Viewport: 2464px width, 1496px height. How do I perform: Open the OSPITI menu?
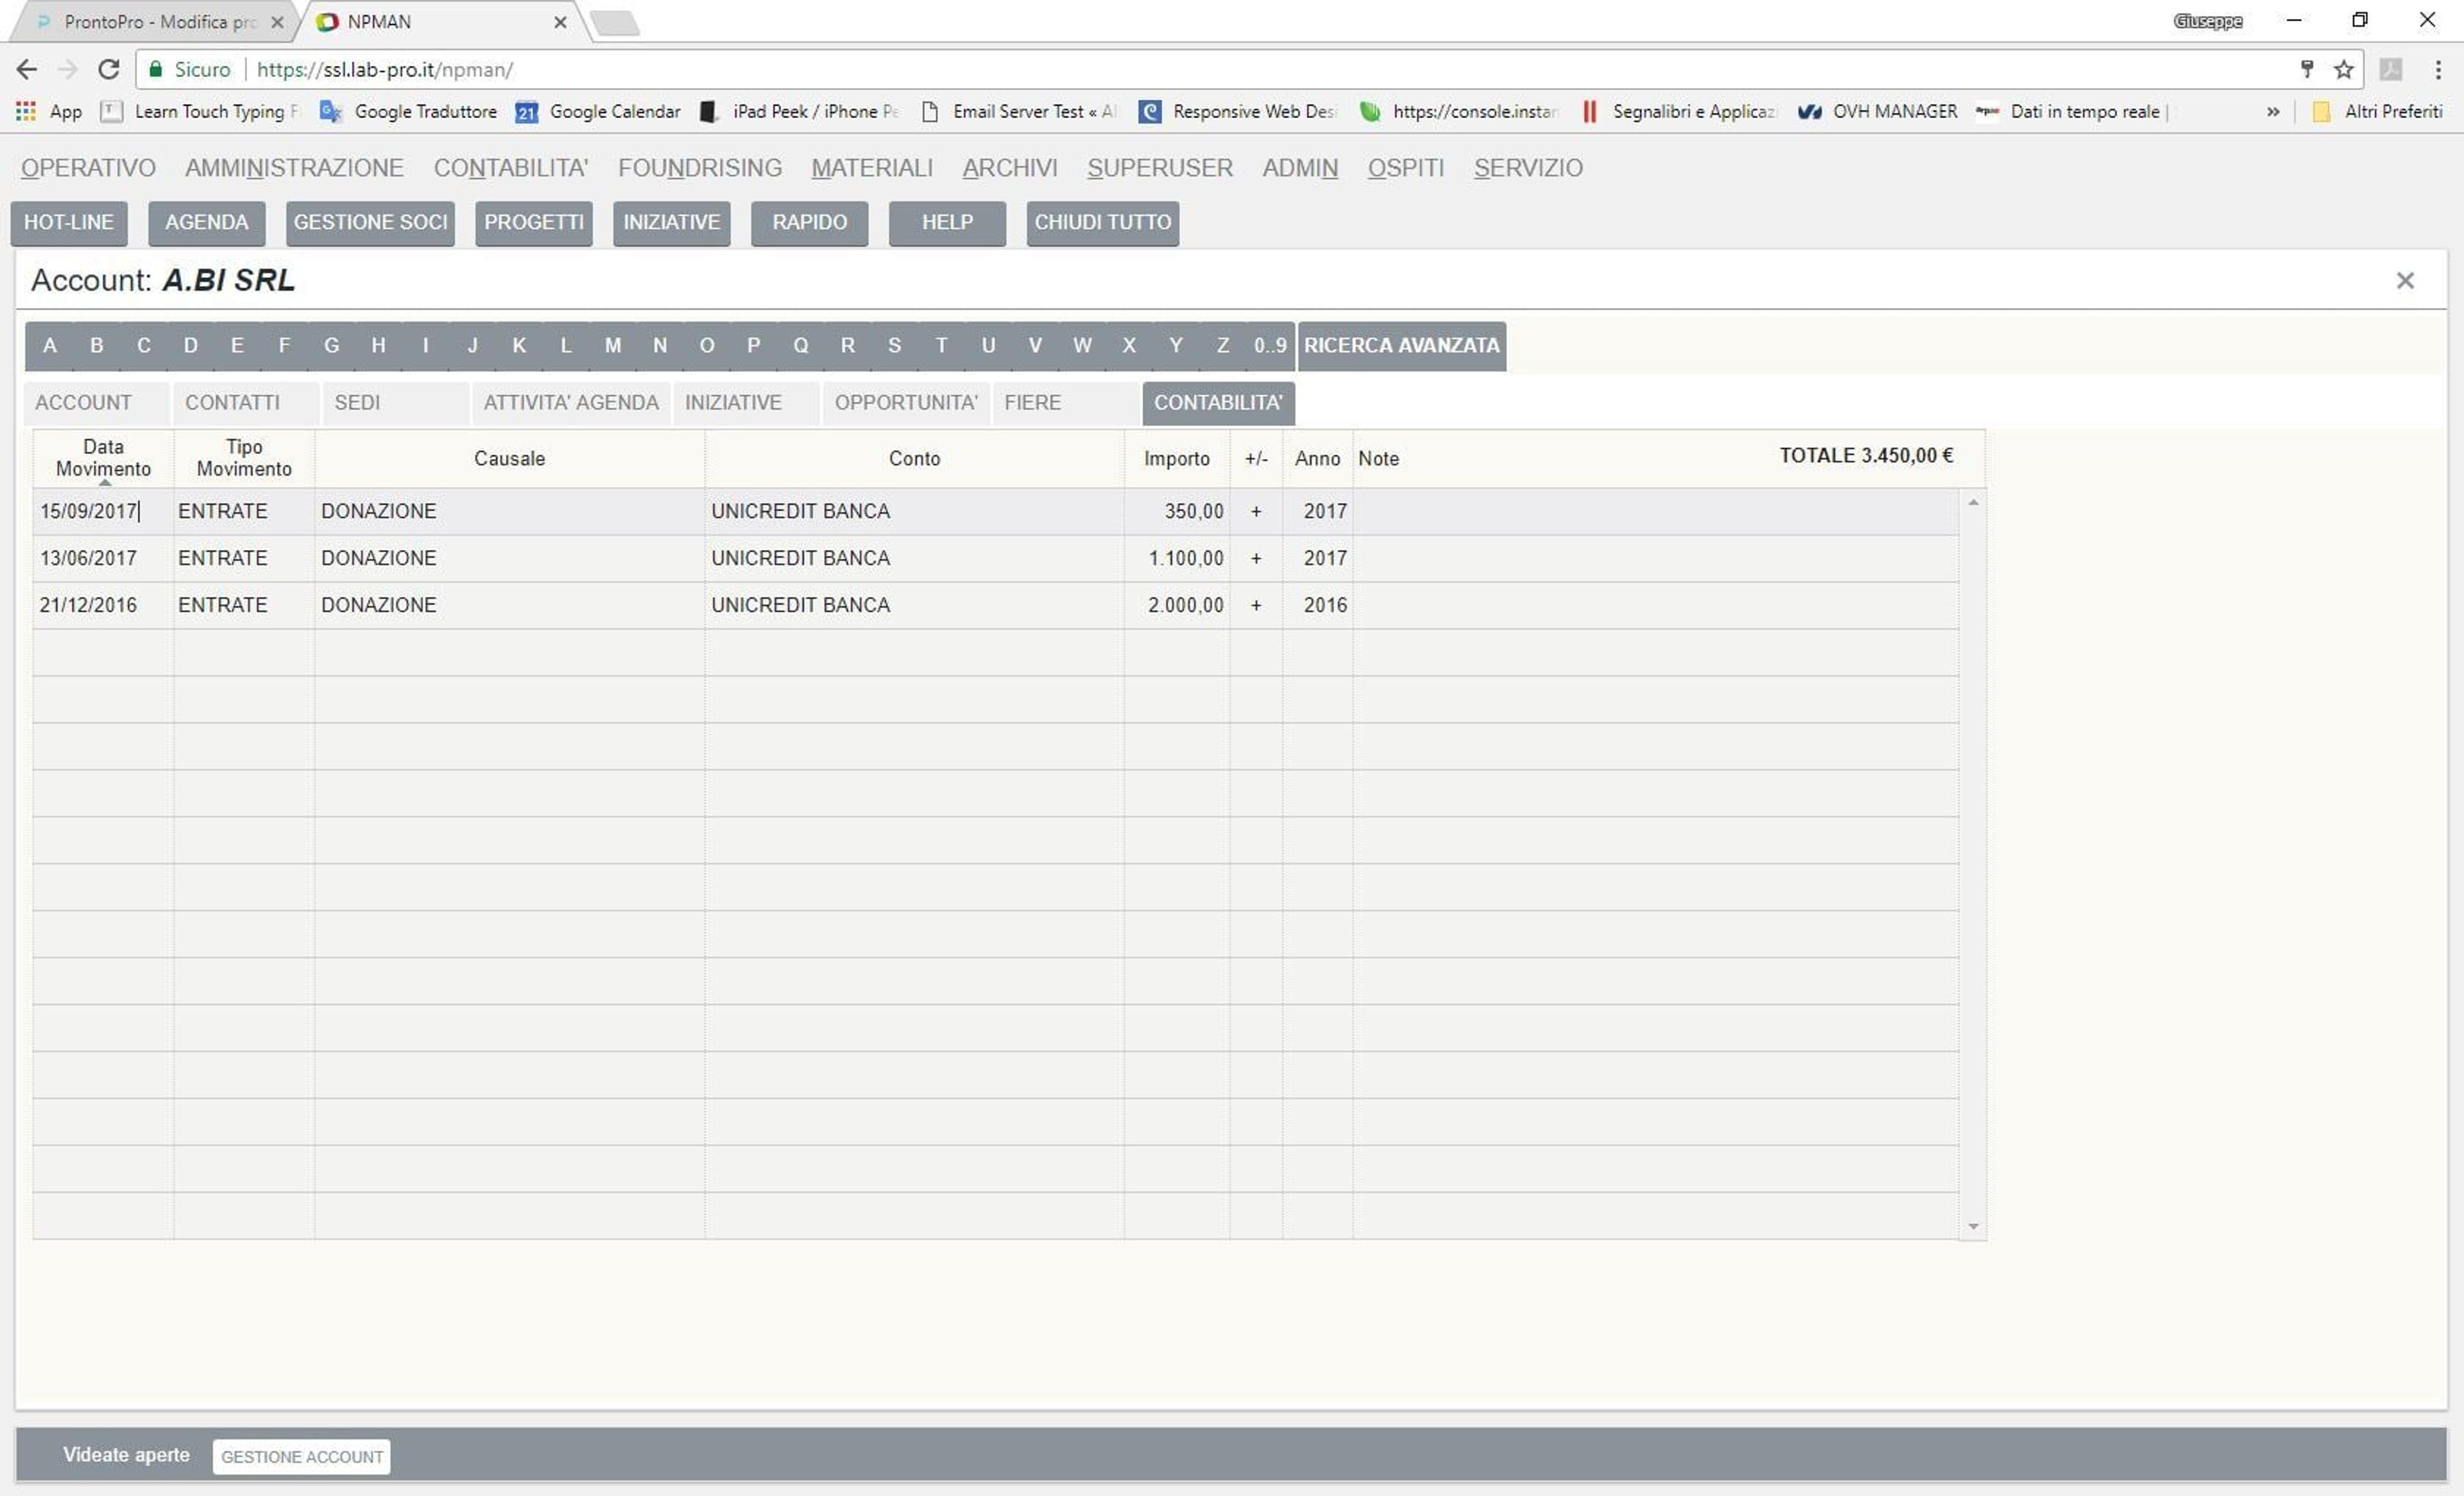pos(1406,168)
